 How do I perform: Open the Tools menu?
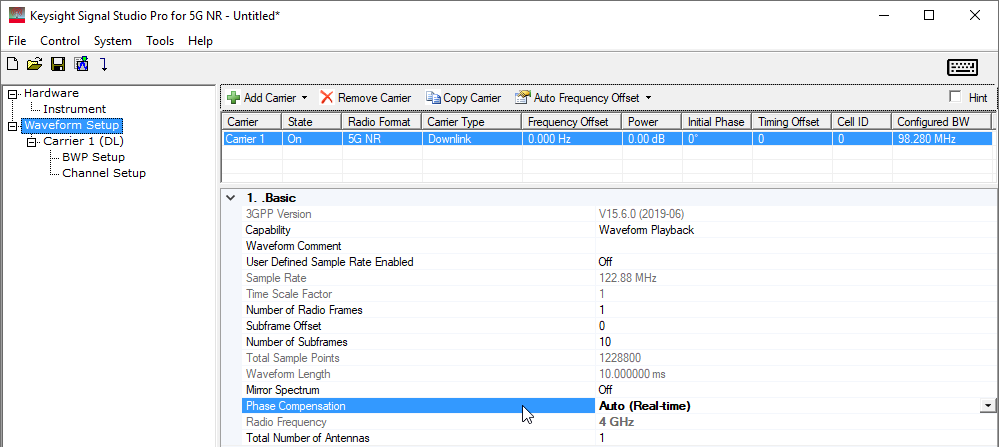(x=160, y=41)
